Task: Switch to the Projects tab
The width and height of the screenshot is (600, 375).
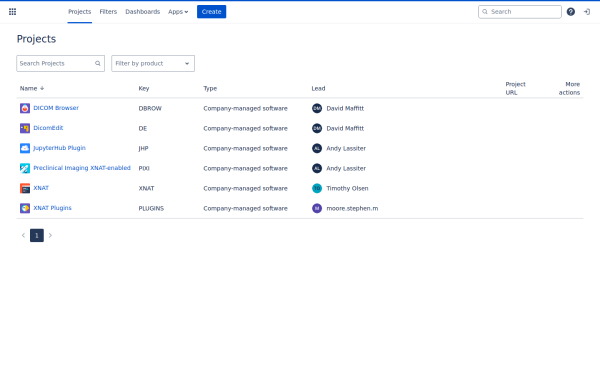Action: tap(80, 12)
